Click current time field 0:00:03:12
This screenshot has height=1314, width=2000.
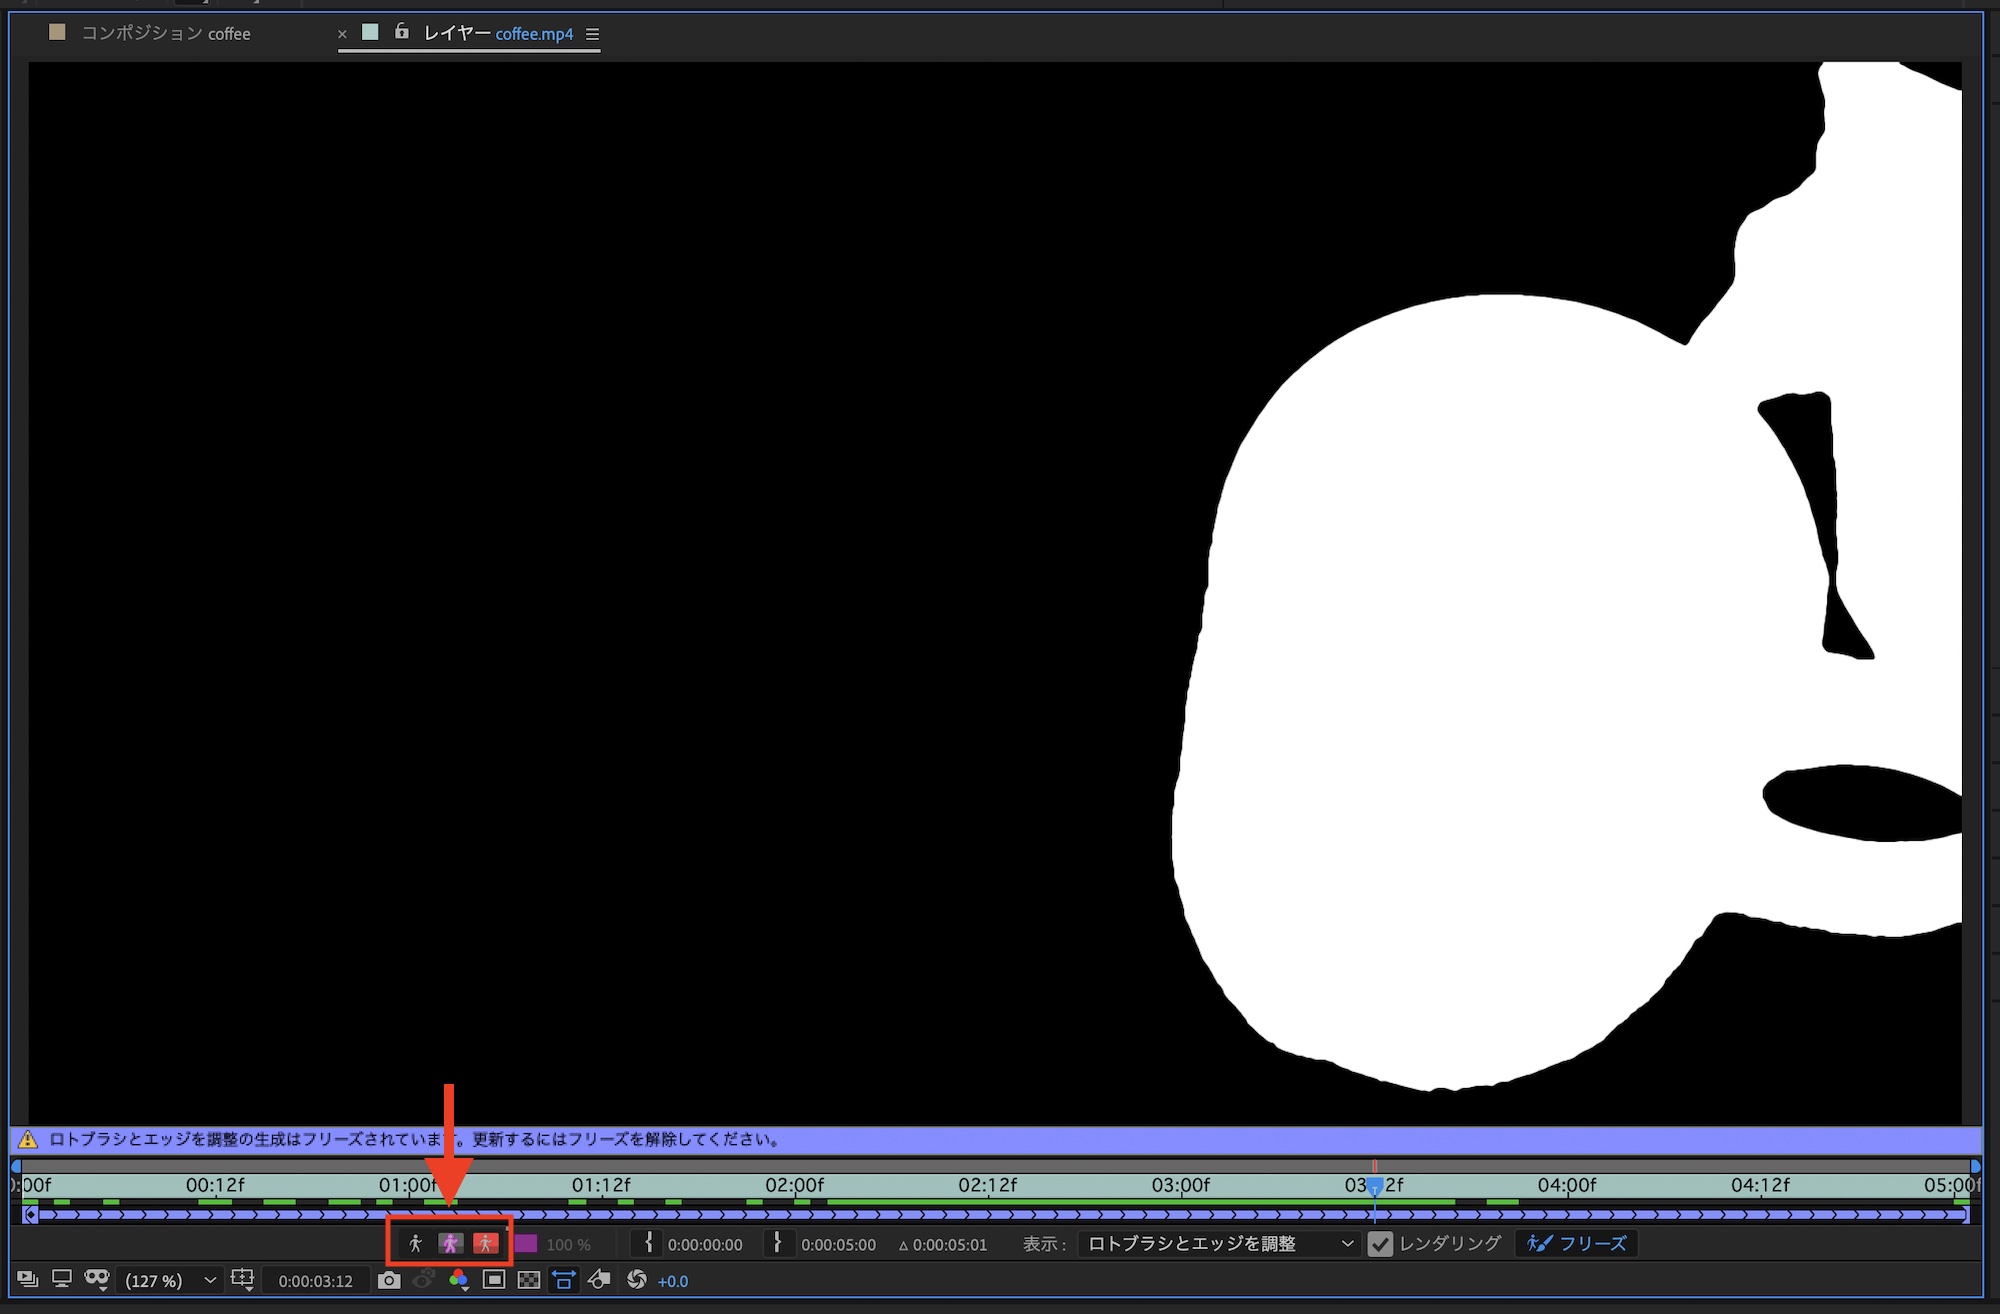(x=315, y=1281)
